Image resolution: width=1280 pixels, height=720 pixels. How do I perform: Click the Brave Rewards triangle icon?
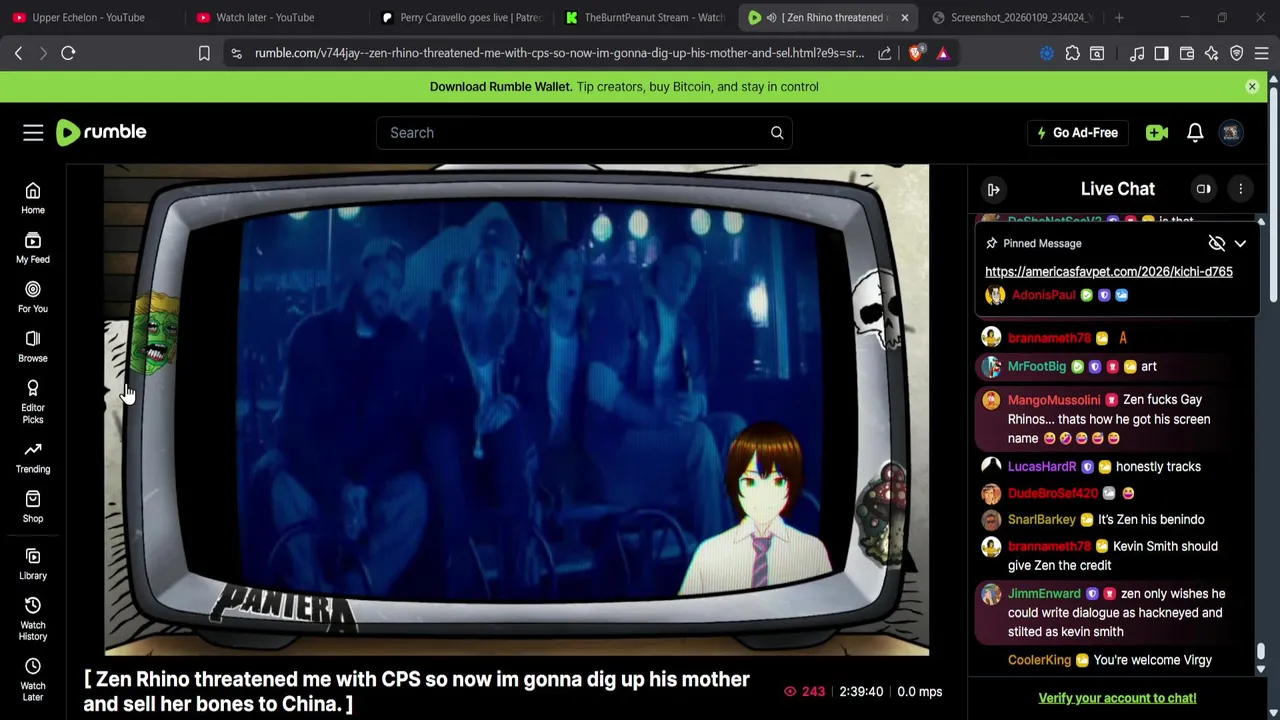[x=943, y=53]
